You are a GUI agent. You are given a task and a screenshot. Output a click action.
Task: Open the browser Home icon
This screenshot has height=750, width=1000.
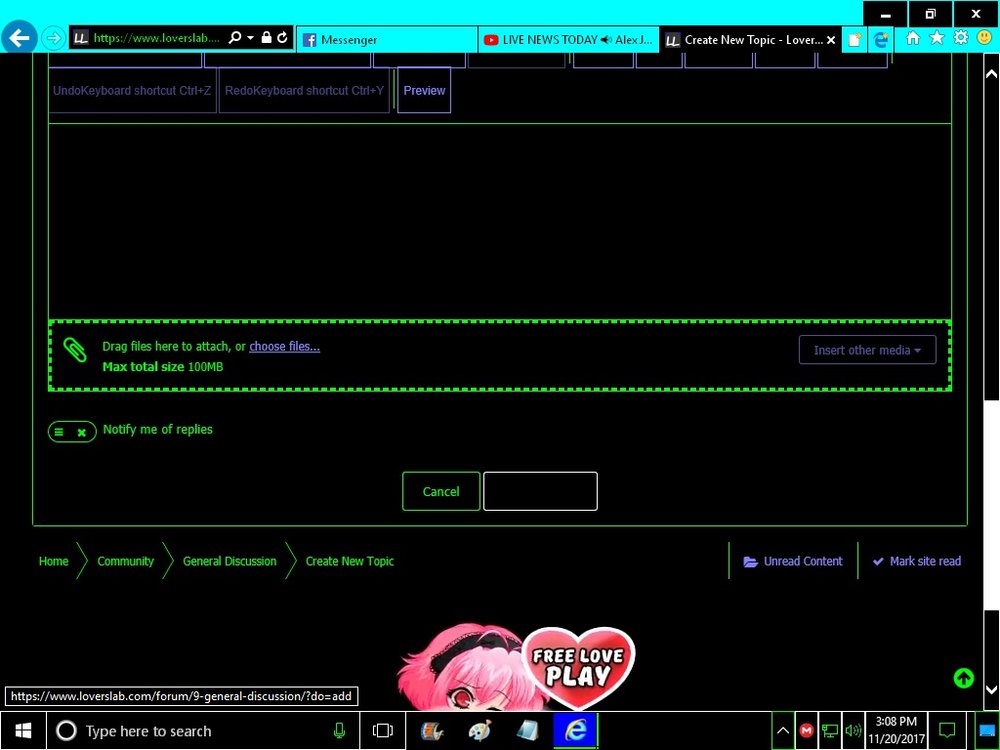(x=913, y=38)
